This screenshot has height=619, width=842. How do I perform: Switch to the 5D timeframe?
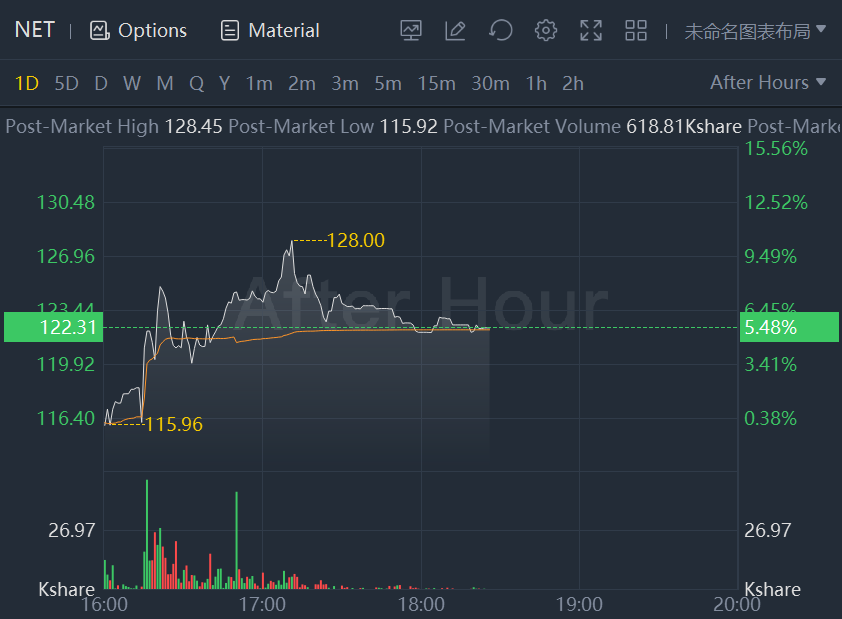67,84
